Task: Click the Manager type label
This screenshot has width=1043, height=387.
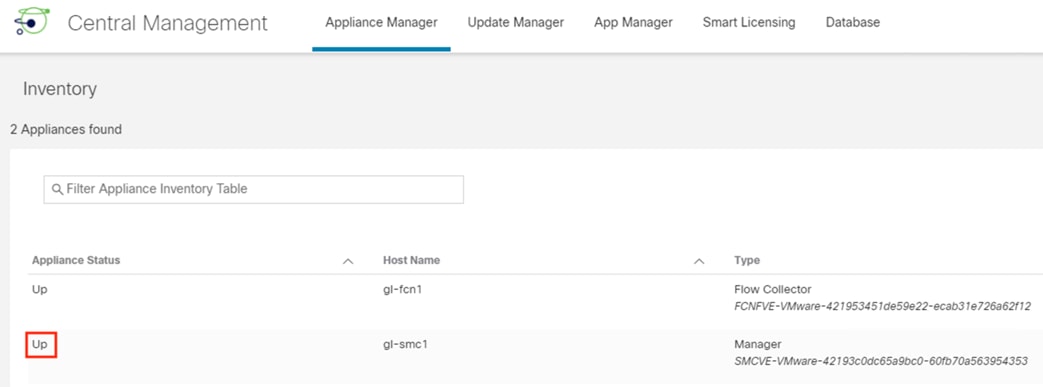Action: click(x=758, y=344)
